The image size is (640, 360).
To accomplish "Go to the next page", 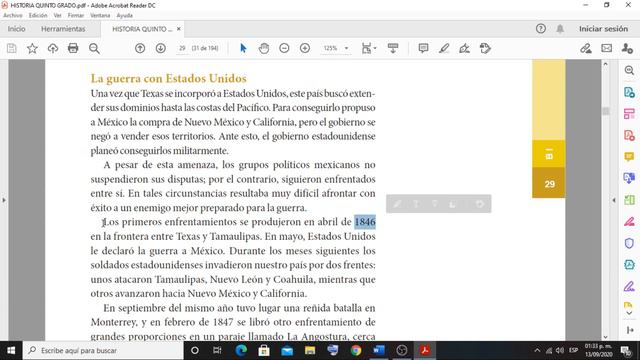I will point(161,48).
